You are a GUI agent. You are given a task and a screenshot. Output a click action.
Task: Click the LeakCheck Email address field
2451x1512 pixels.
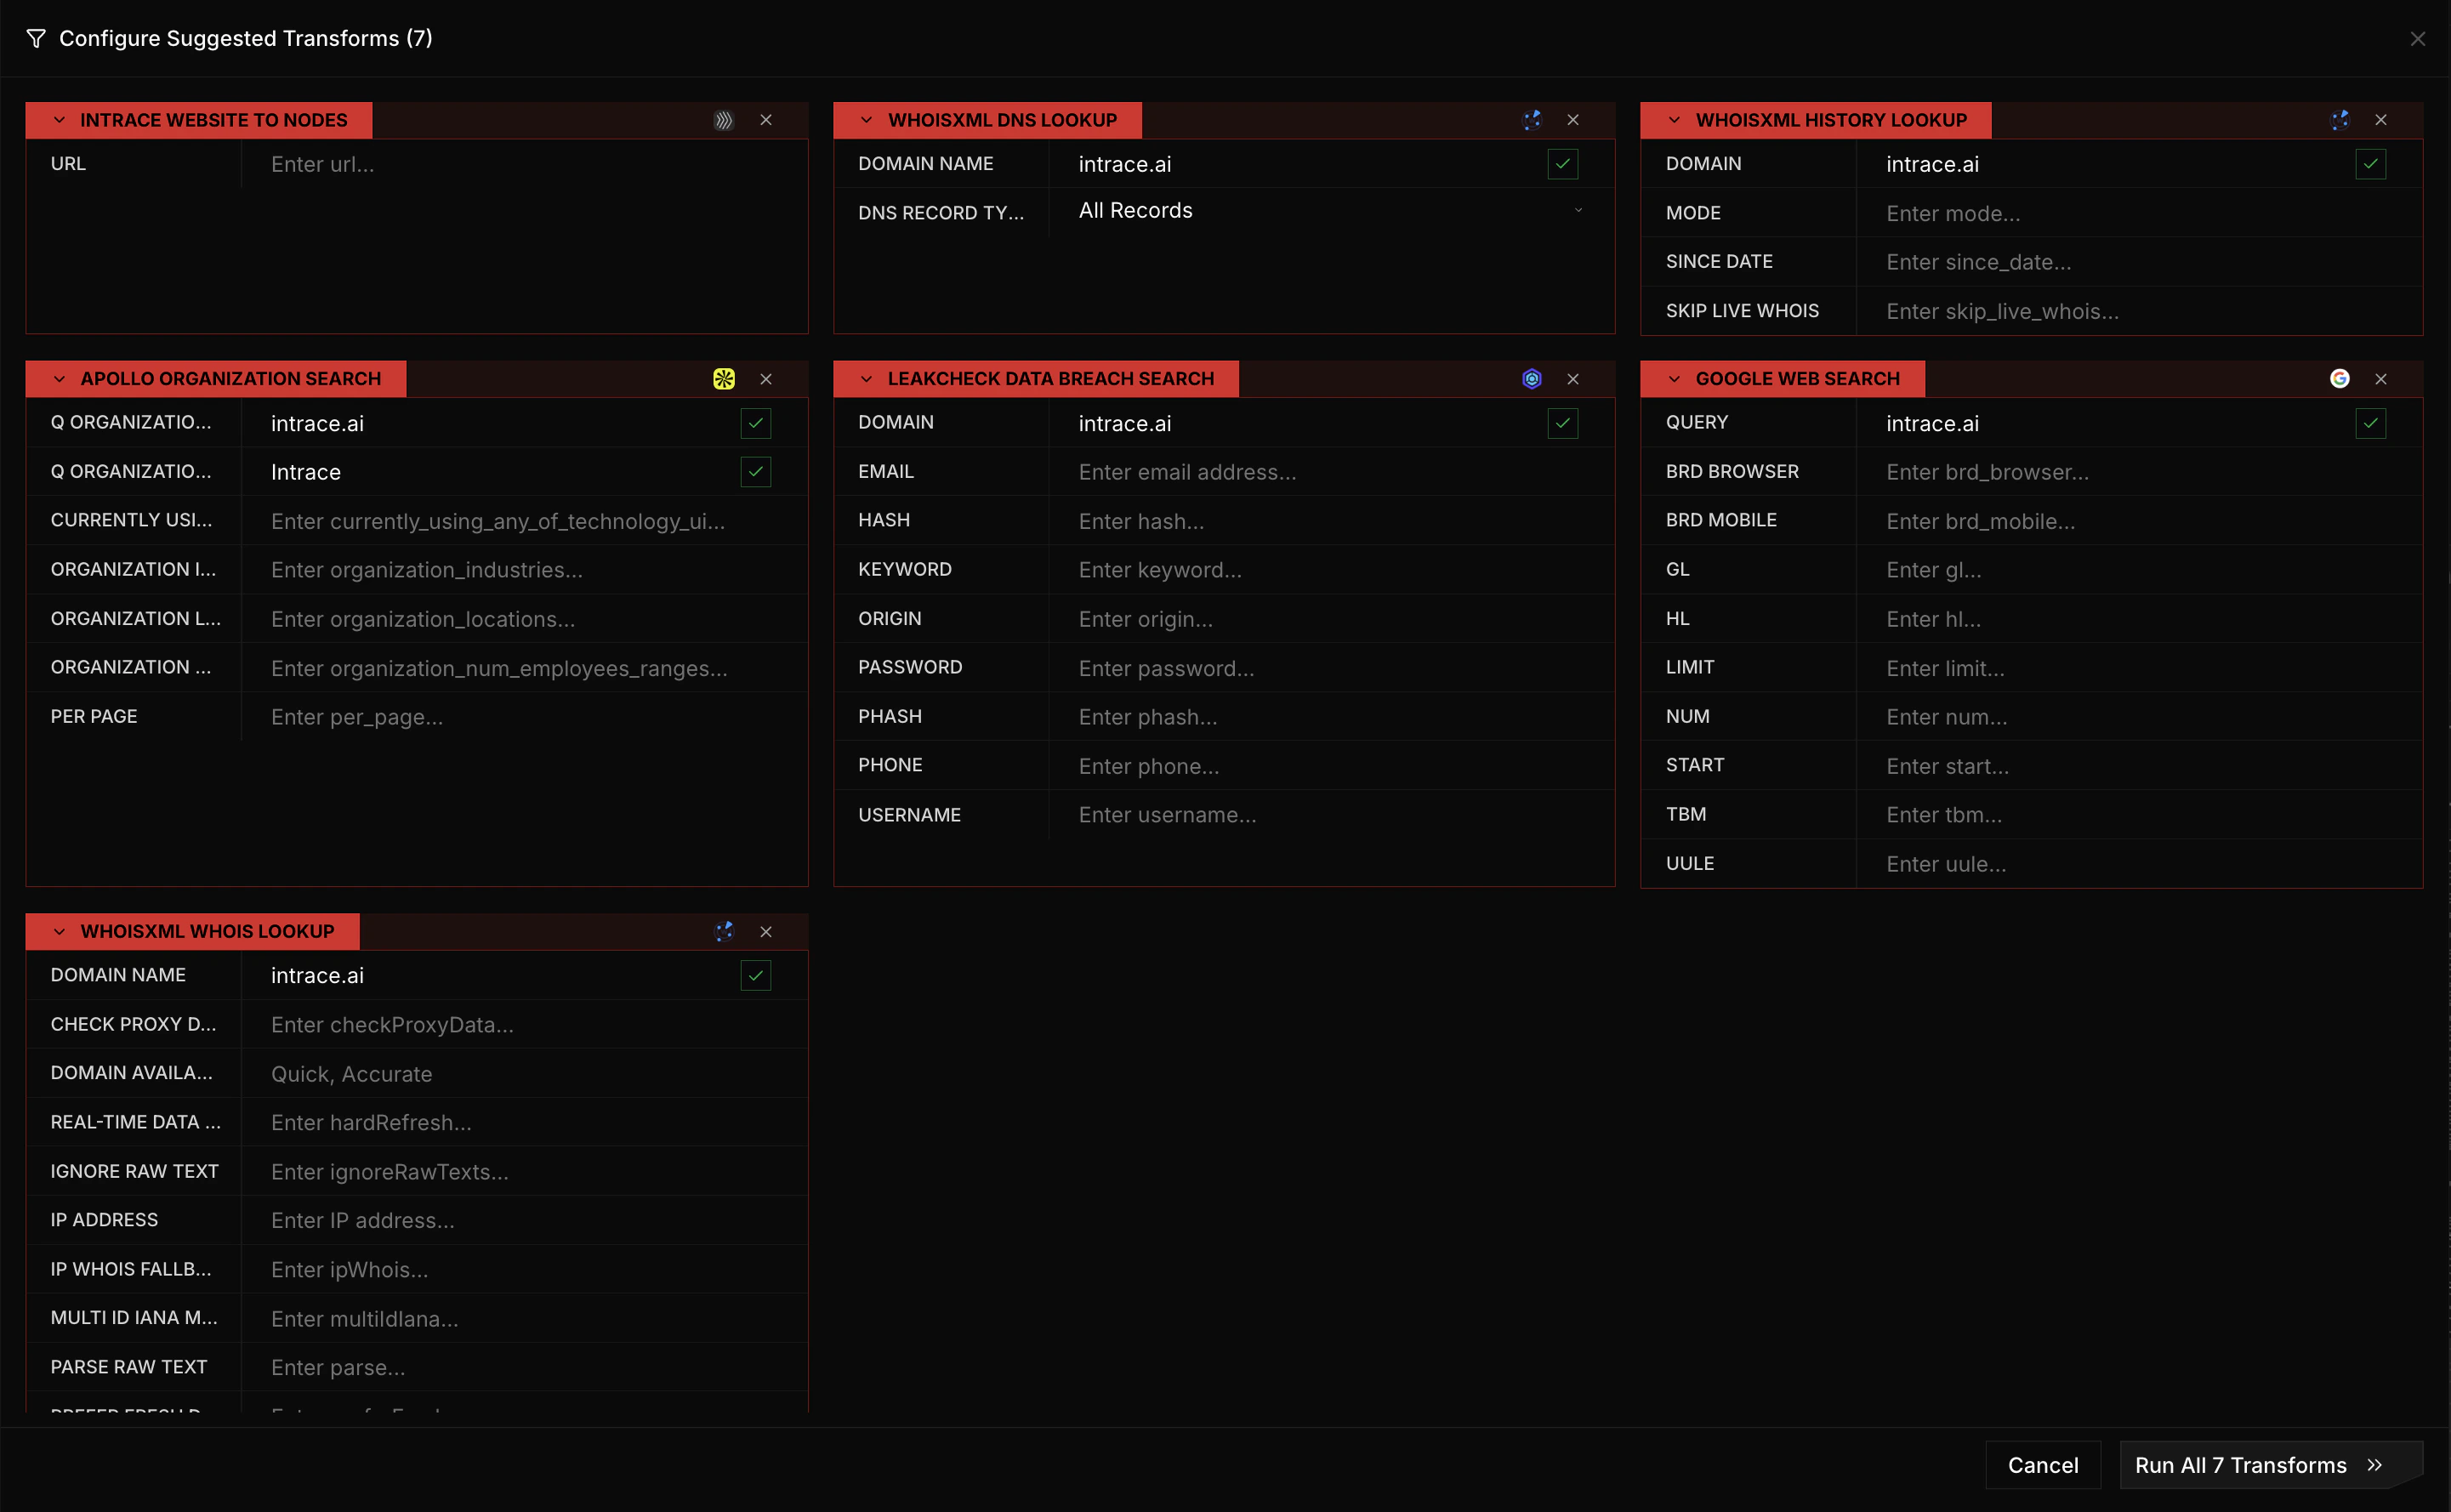click(x=1331, y=472)
